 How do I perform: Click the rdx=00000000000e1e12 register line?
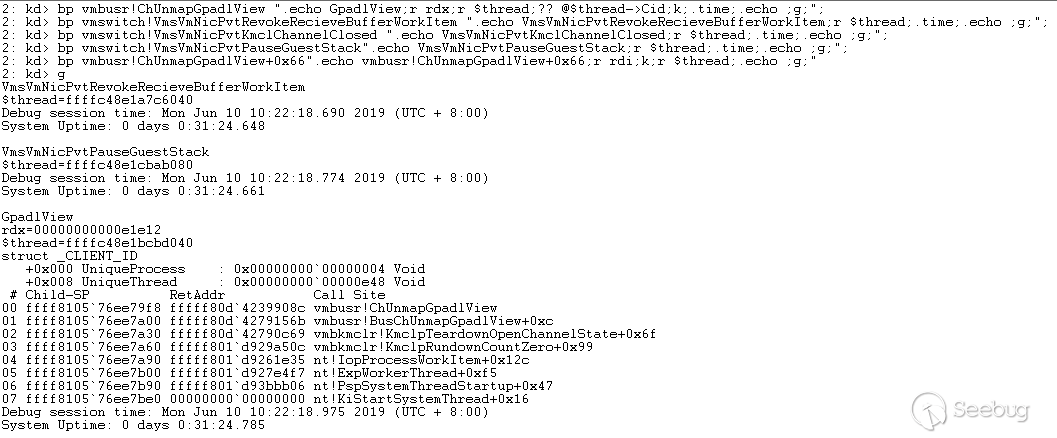coord(80,230)
